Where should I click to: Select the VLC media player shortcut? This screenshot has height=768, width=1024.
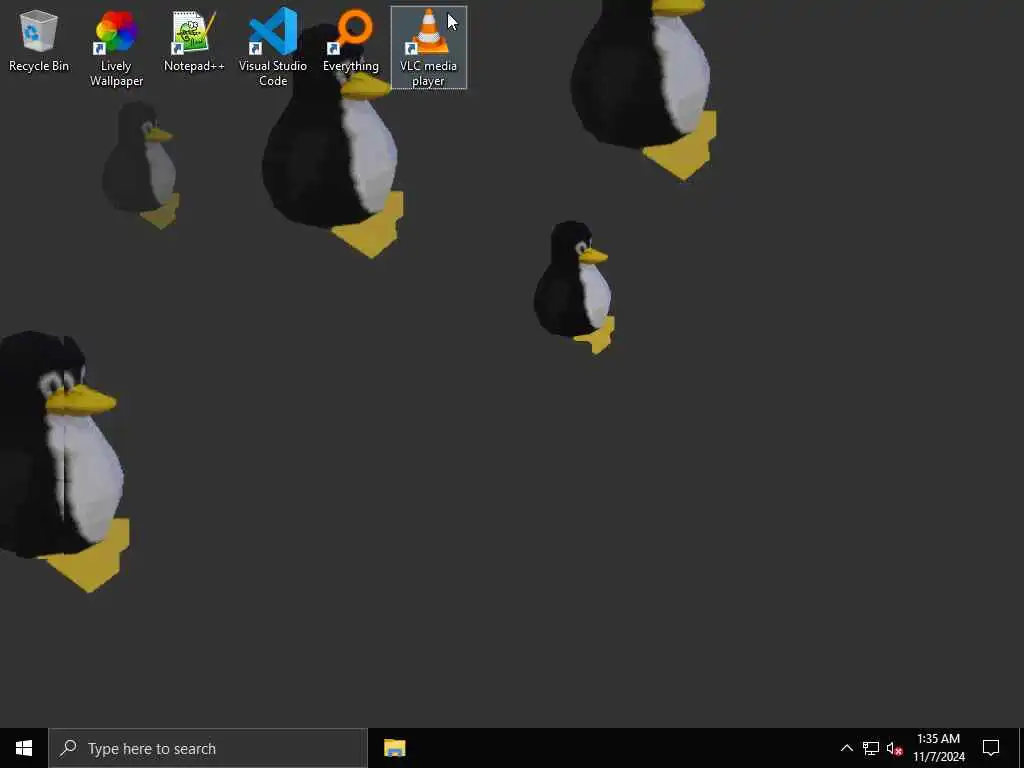point(428,48)
